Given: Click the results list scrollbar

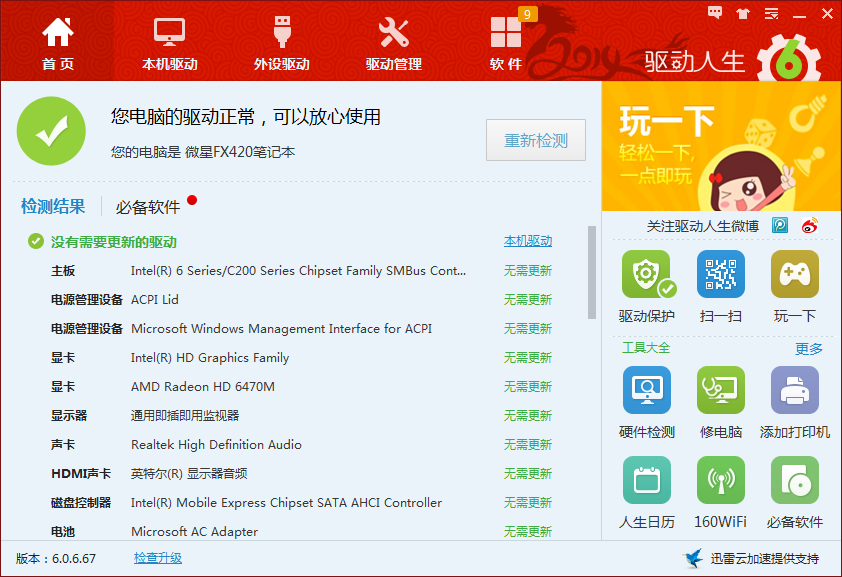Looking at the screenshot, I should tap(592, 272).
